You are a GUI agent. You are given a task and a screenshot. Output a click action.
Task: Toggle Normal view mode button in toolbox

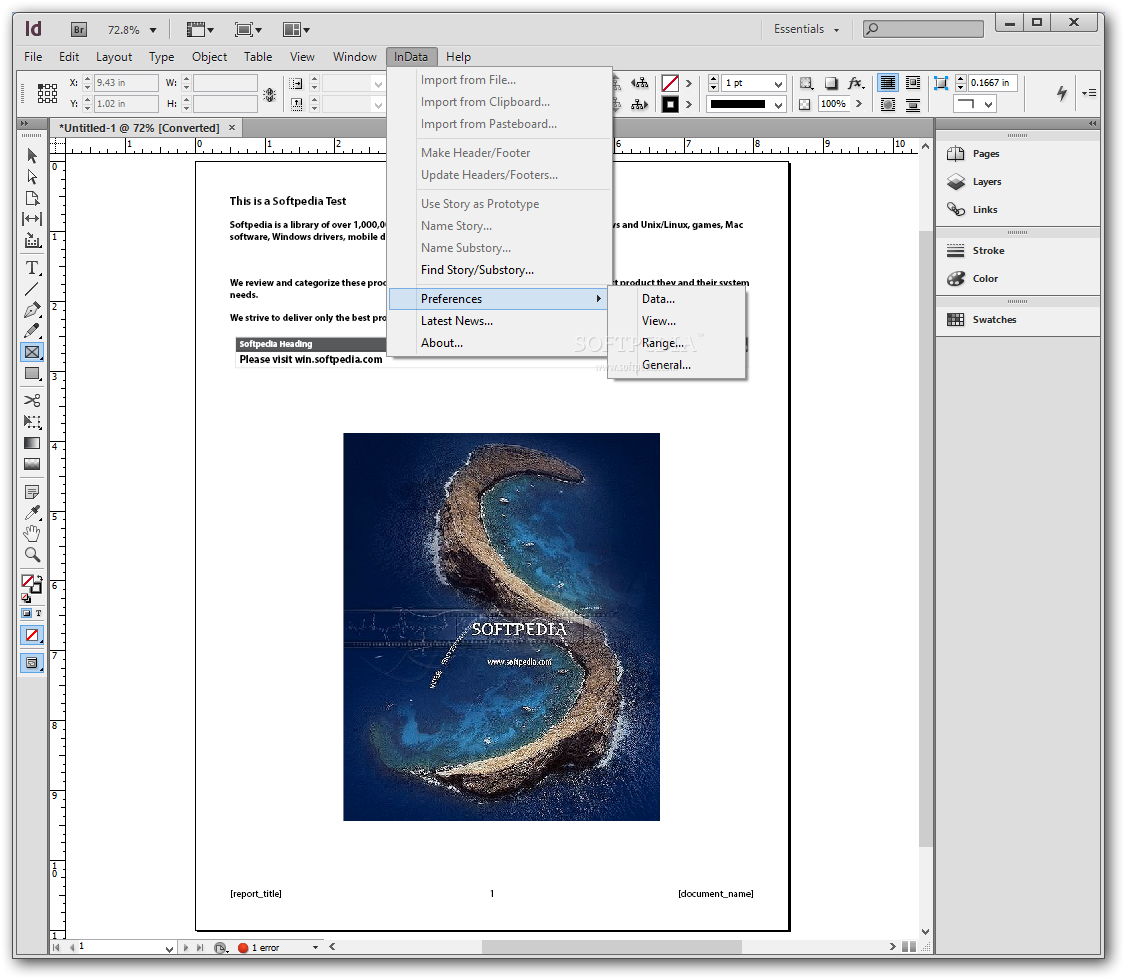(32, 663)
